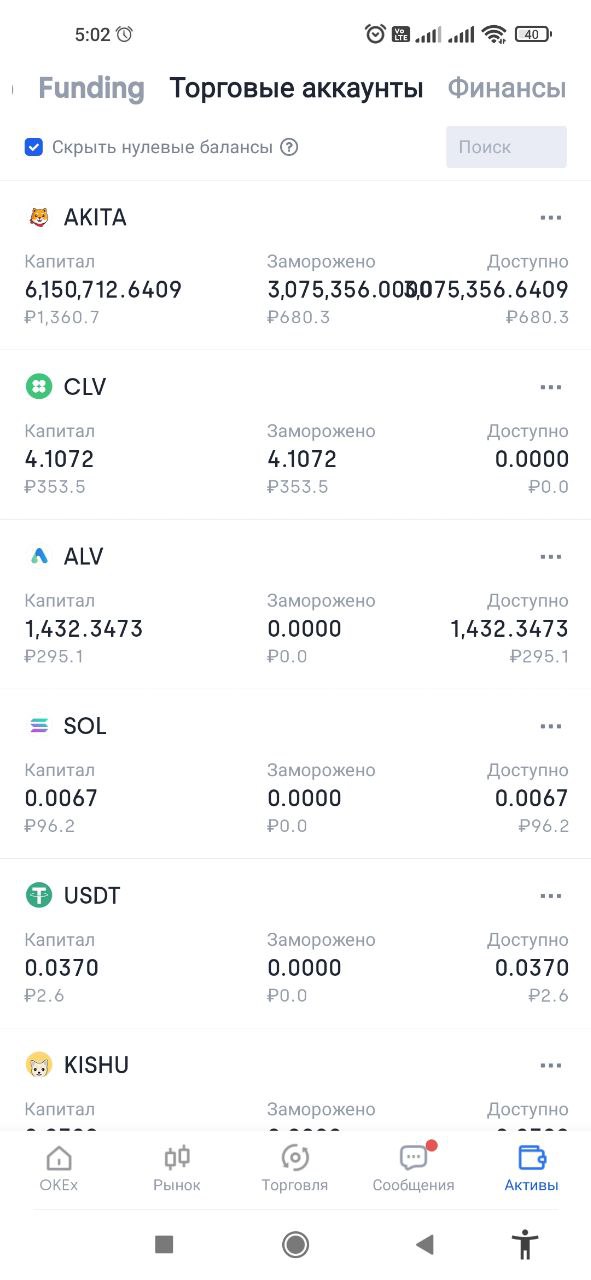Open Торговля in bottom navigation
Screen dimensions: 591x1280
tap(295, 1167)
